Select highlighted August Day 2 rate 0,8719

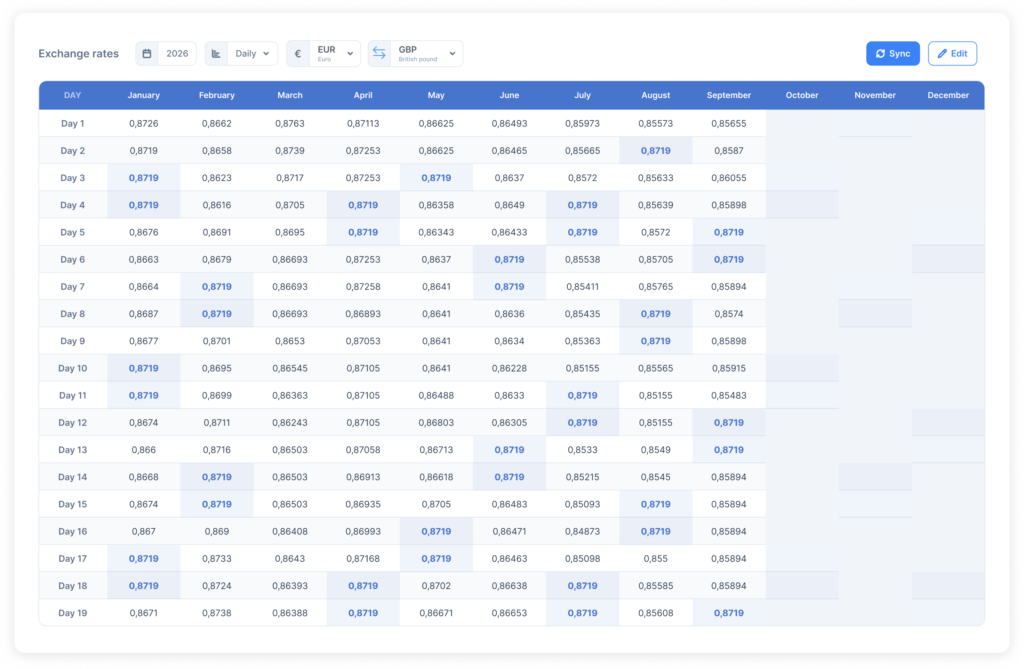(656, 151)
